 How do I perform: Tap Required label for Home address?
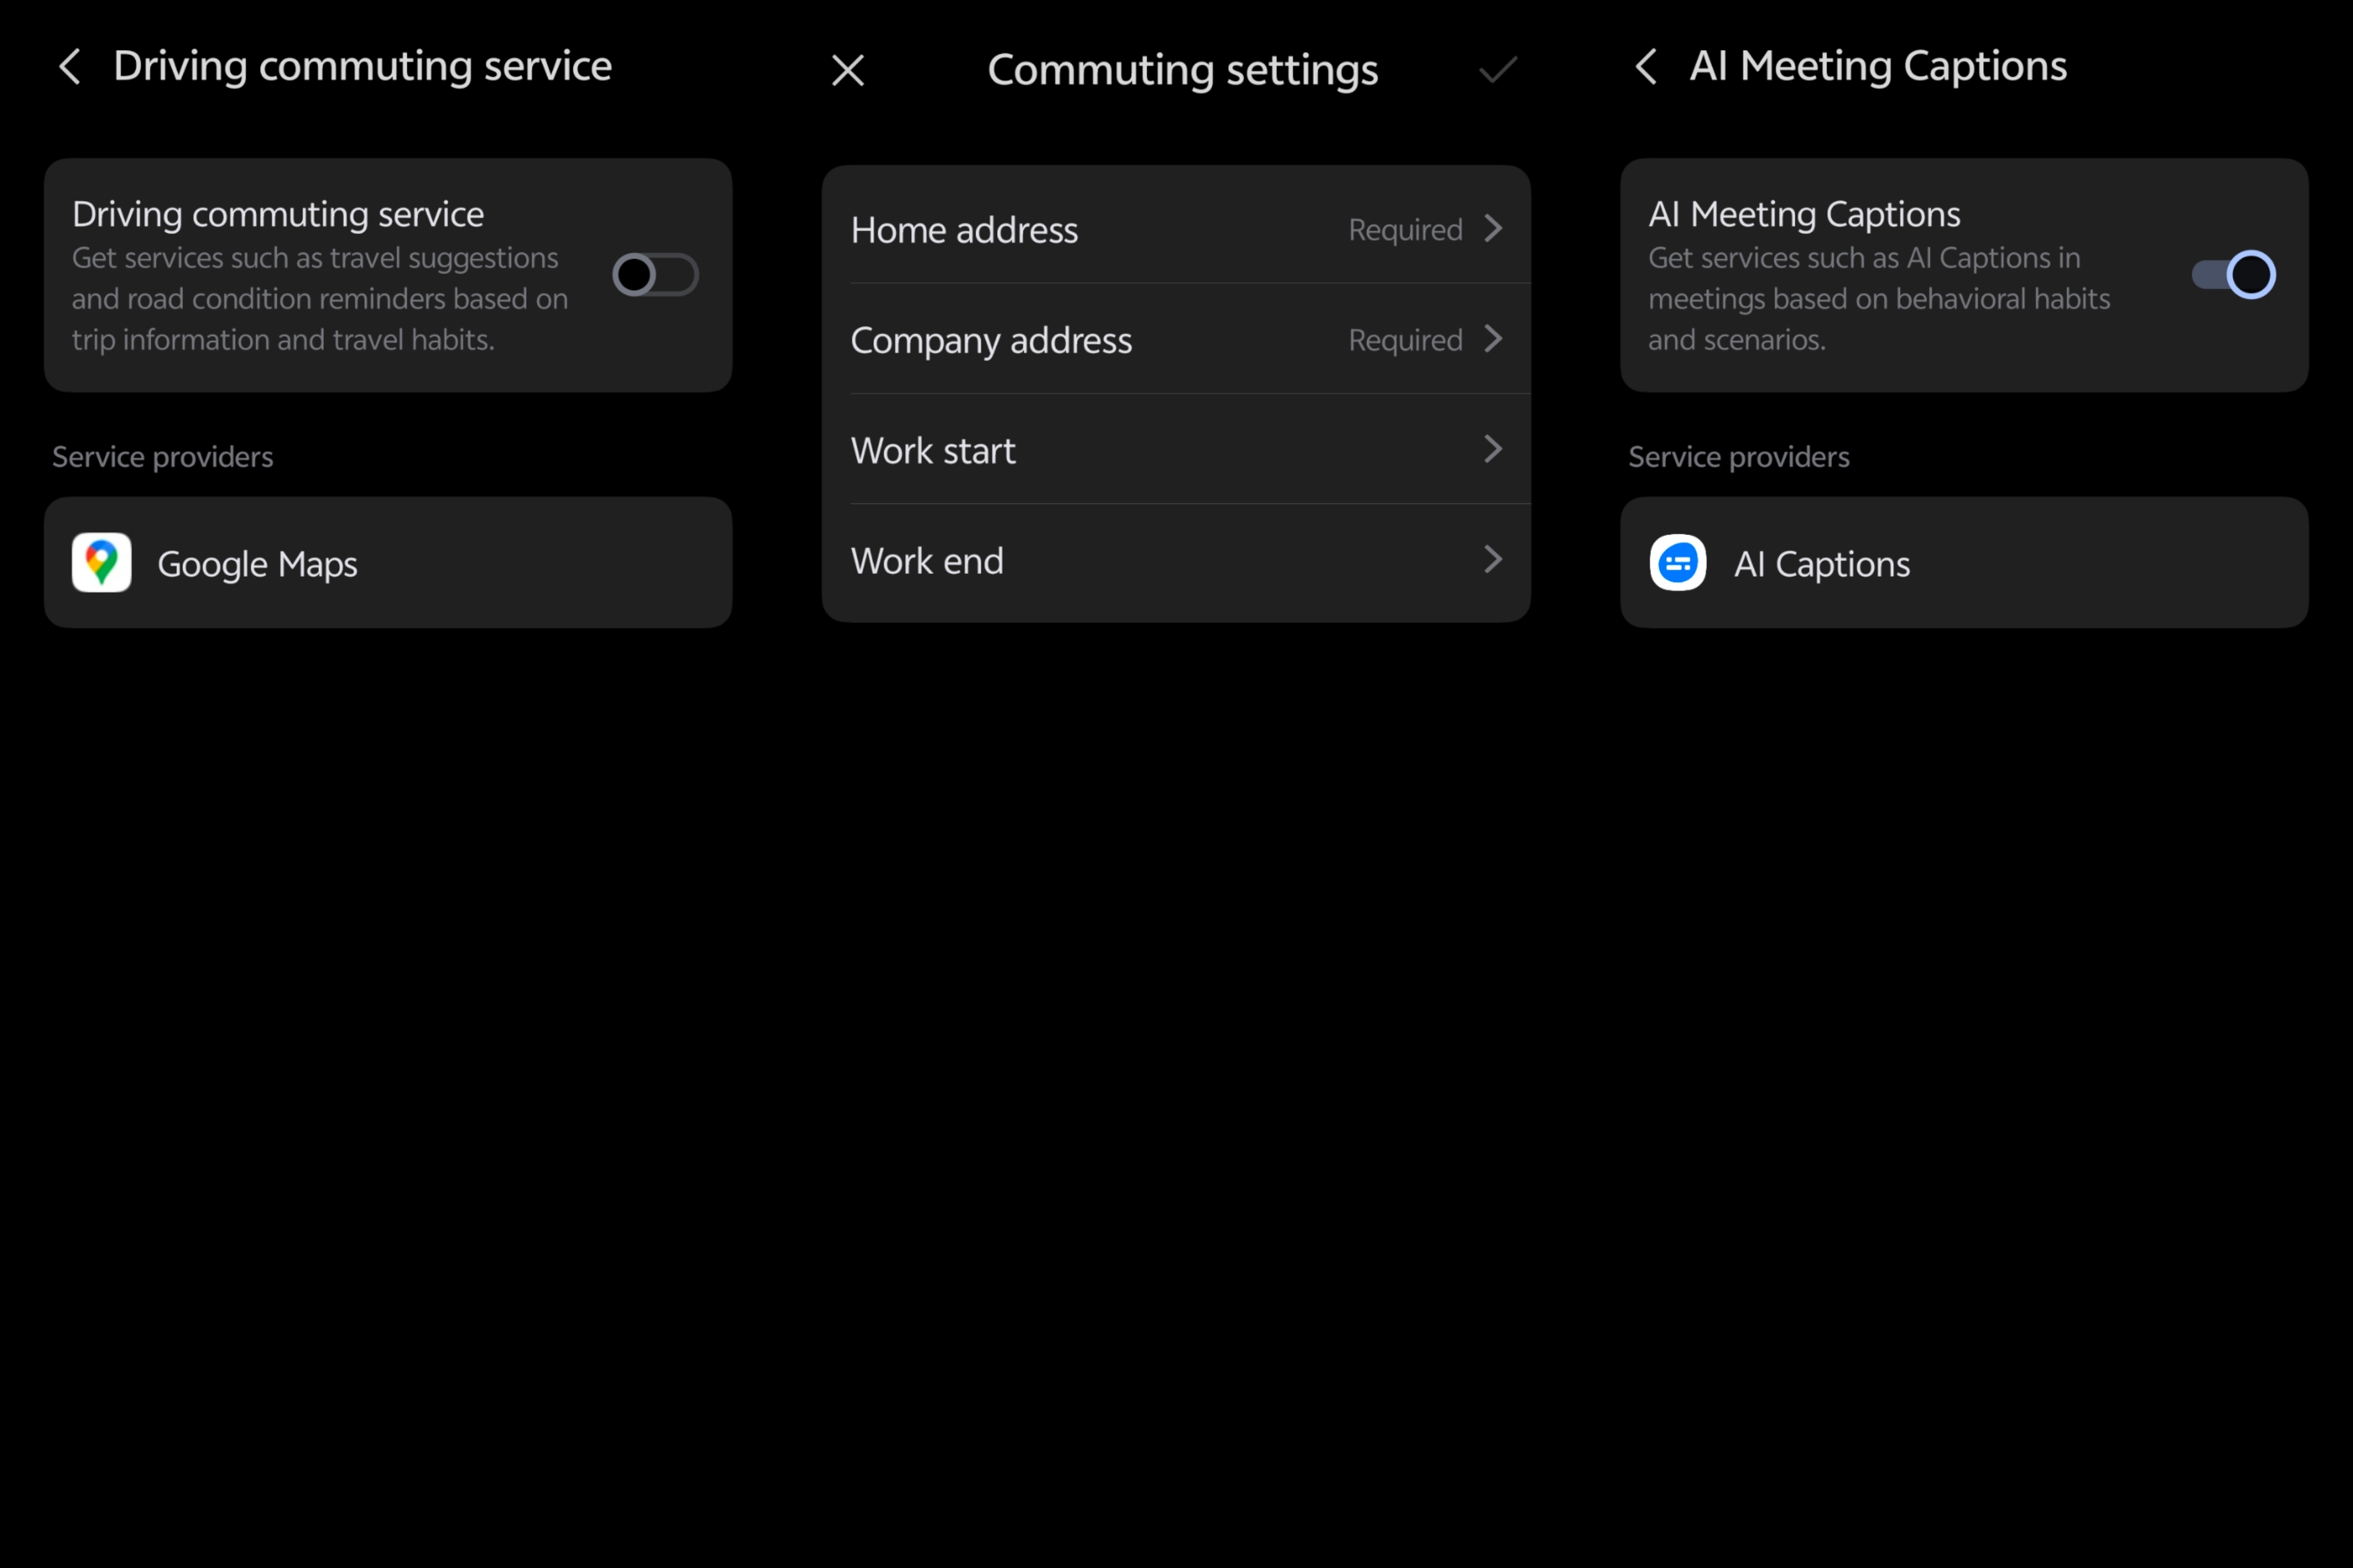pyautogui.click(x=1405, y=230)
